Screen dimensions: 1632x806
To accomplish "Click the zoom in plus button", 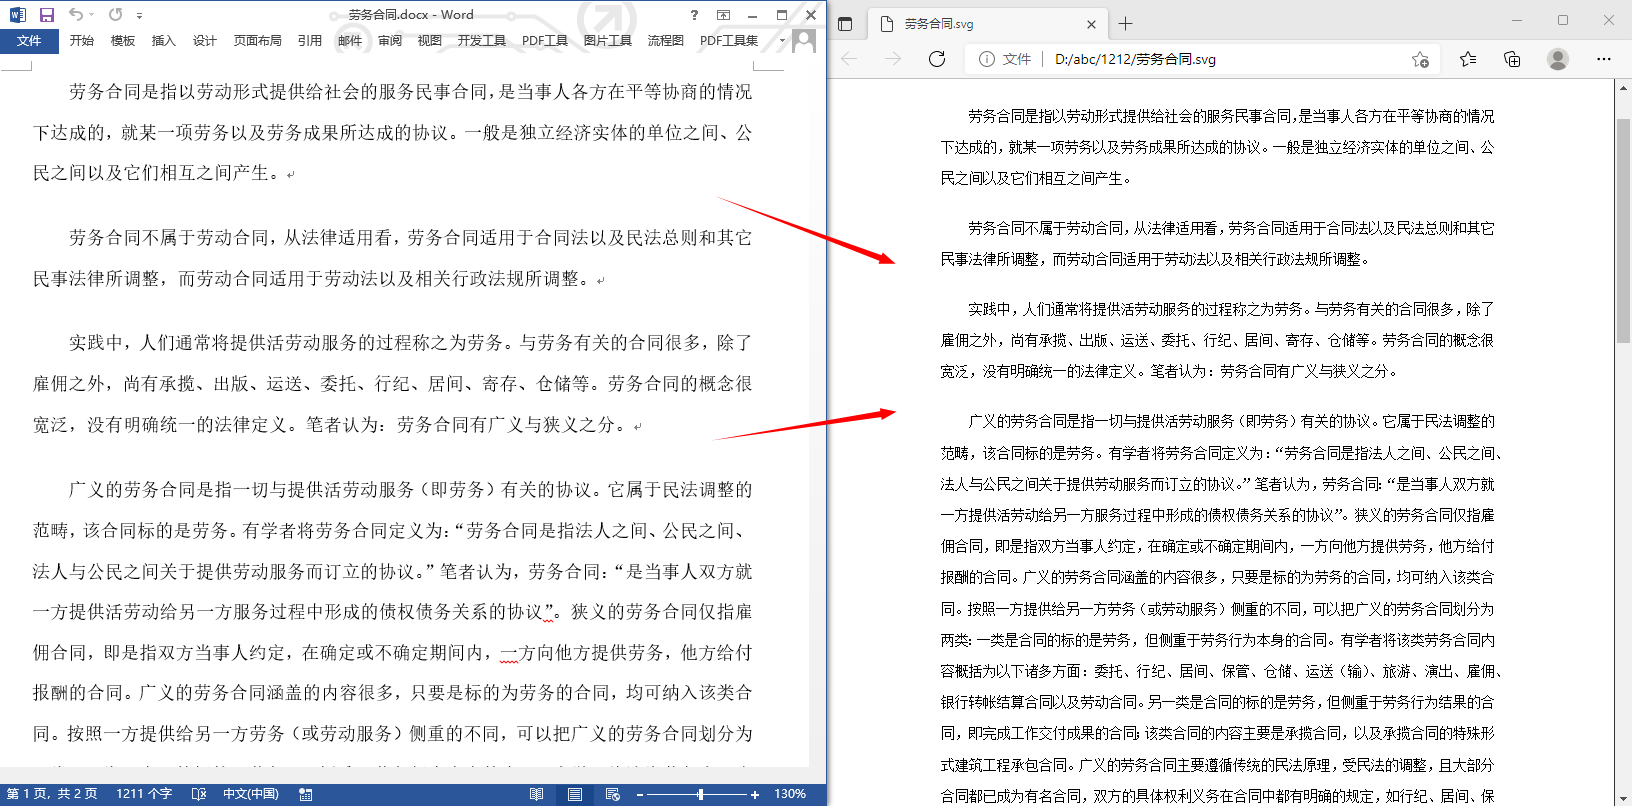I will click(754, 794).
